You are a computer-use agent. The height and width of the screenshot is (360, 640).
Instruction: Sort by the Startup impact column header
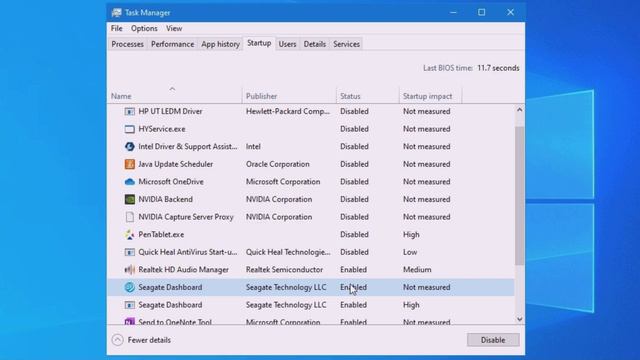pos(431,96)
